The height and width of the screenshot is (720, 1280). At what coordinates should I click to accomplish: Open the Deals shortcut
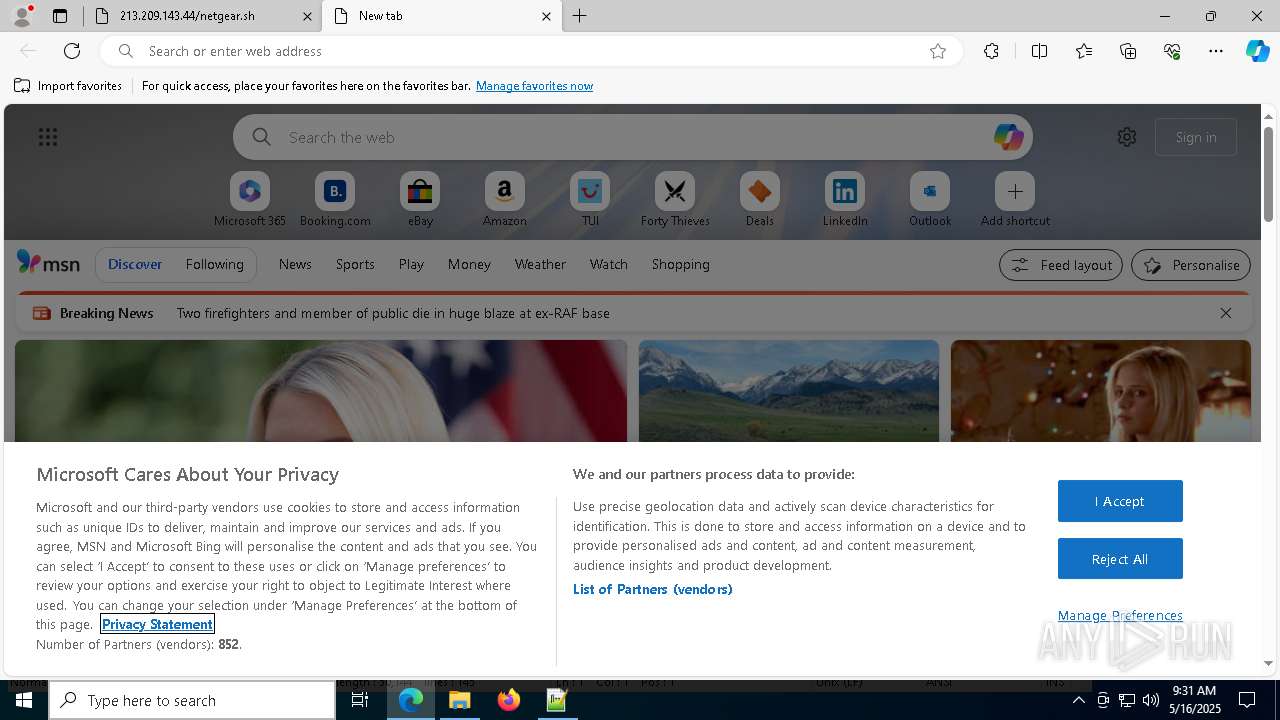coord(760,199)
